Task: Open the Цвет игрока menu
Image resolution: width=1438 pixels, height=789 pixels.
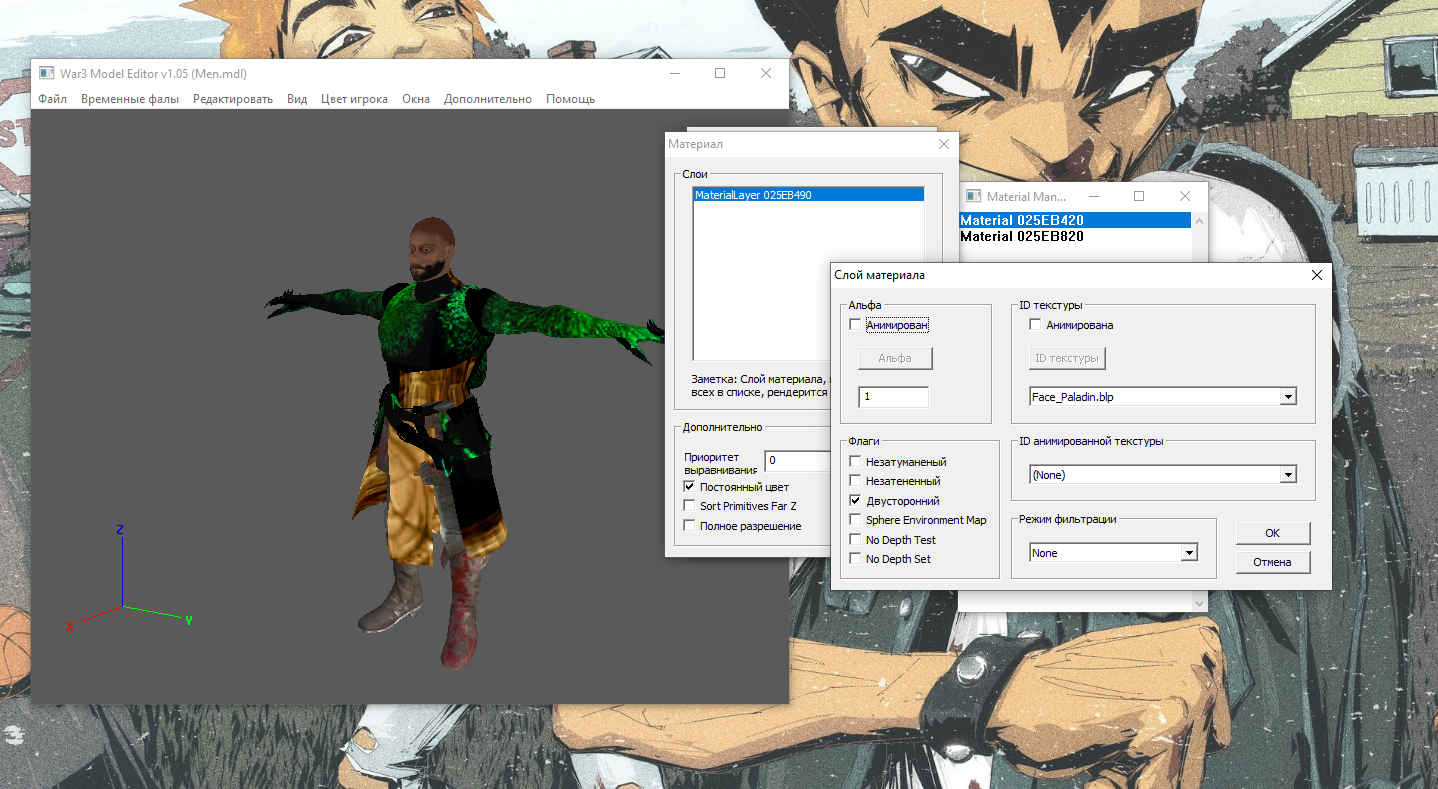Action: (x=354, y=99)
